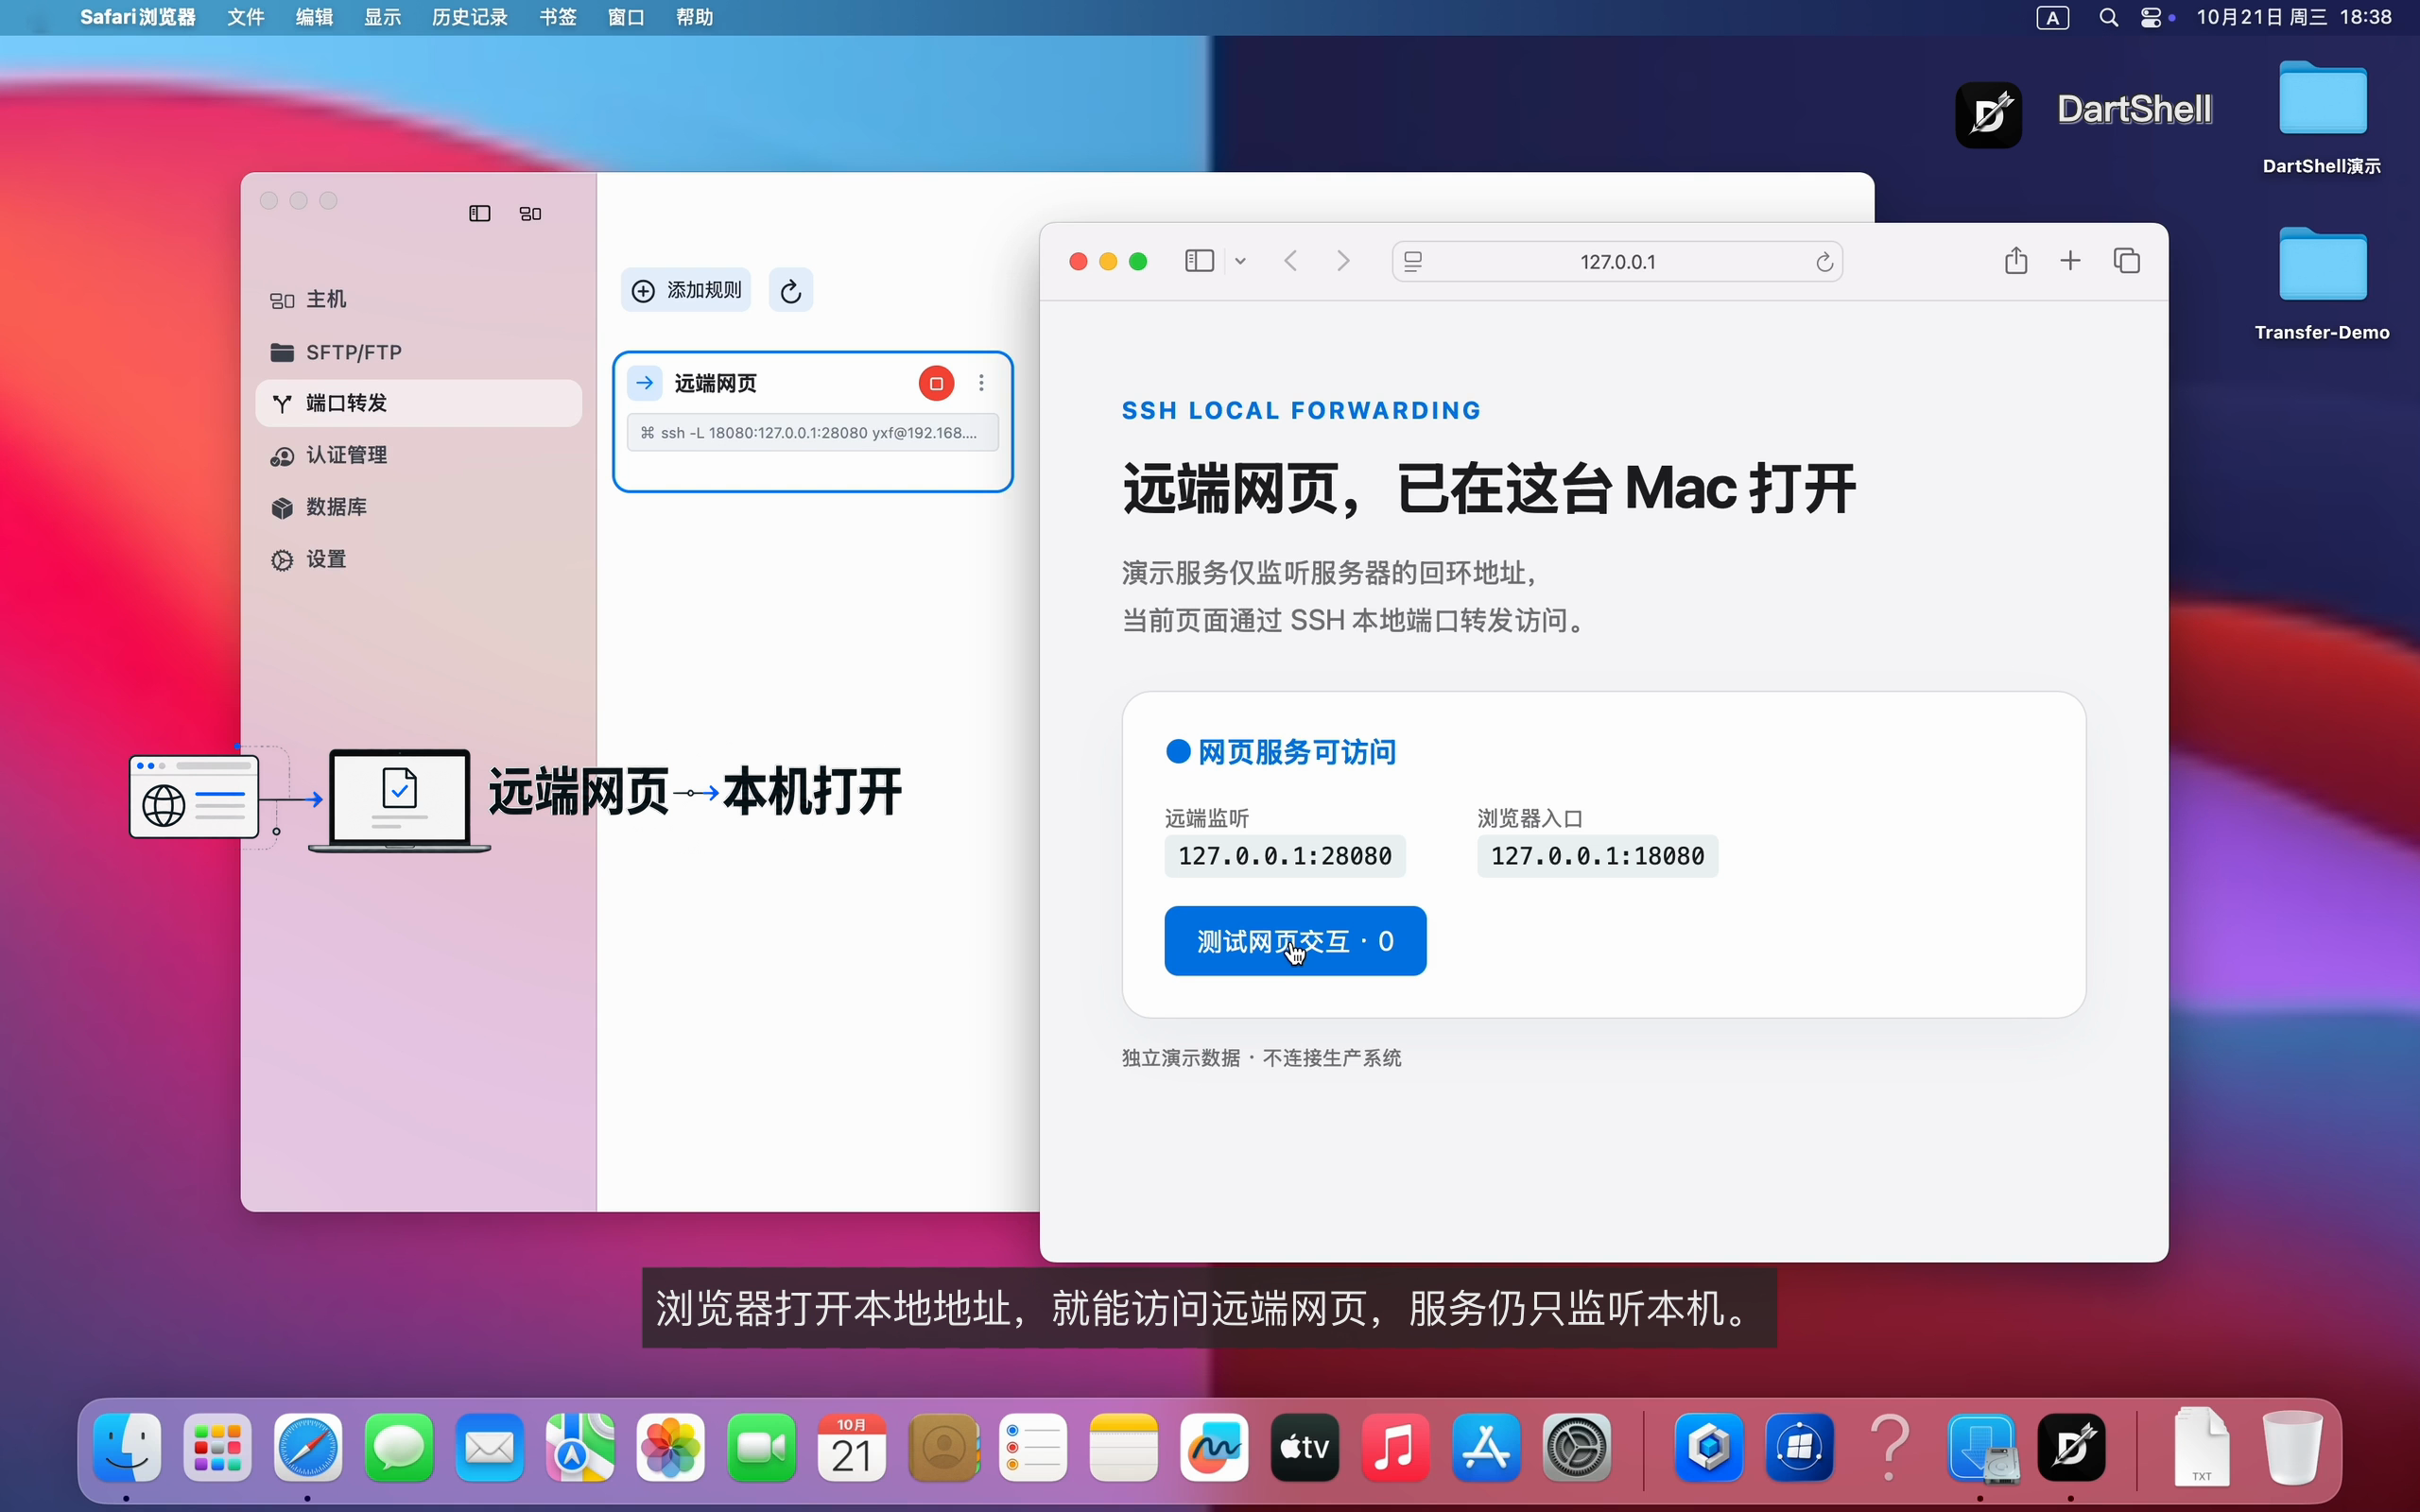Show Safari tab overview
The height and width of the screenshot is (1512, 2420).
[2126, 261]
